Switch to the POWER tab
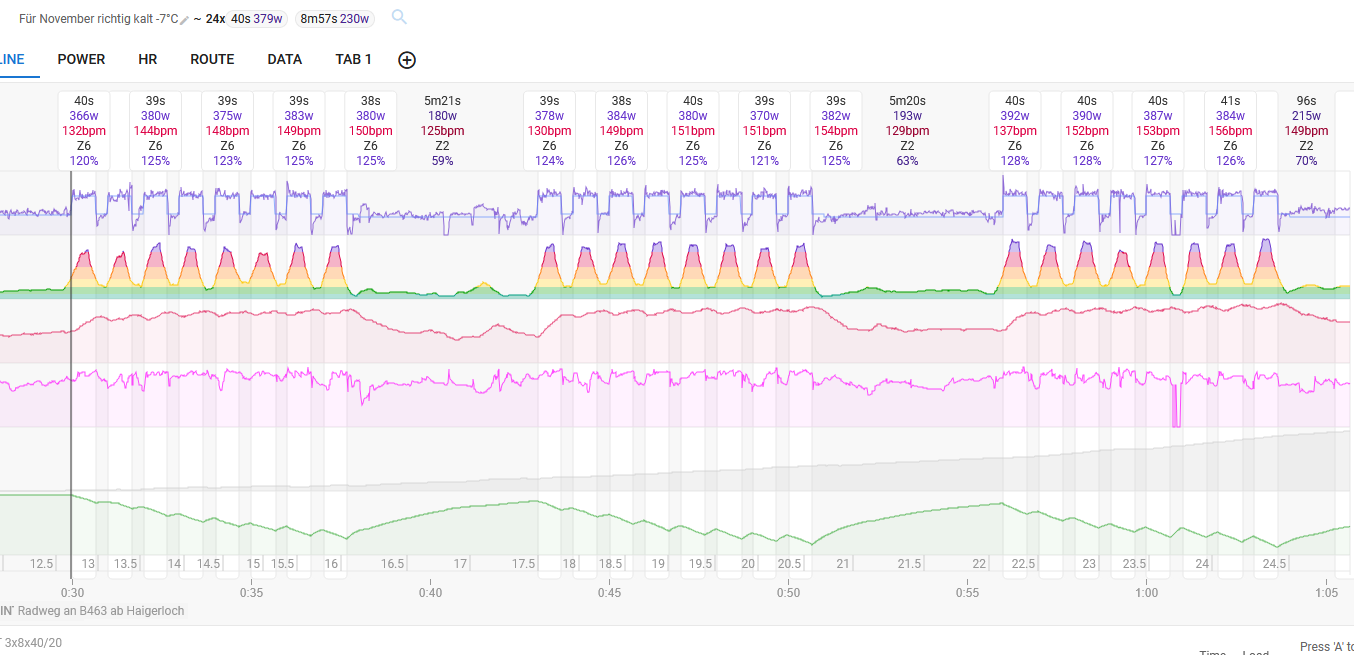The image size is (1354, 655). pyautogui.click(x=81, y=60)
